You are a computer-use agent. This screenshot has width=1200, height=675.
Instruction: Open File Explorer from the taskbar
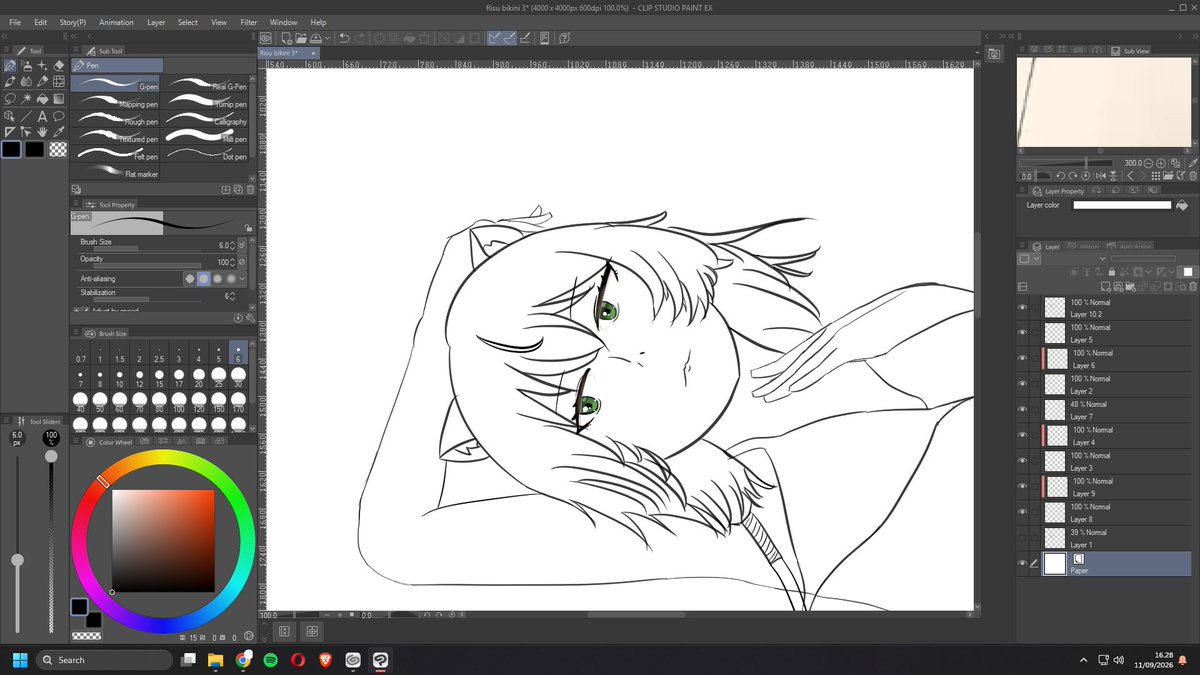(x=215, y=660)
